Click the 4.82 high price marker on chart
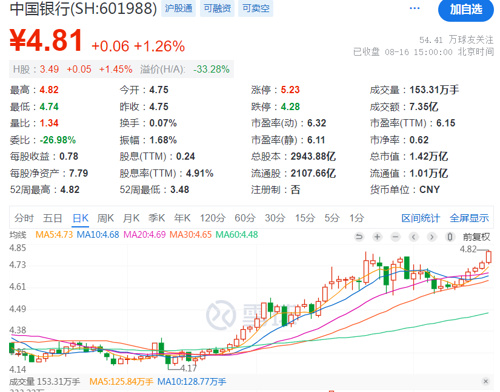This screenshot has height=392, width=500. [469, 249]
